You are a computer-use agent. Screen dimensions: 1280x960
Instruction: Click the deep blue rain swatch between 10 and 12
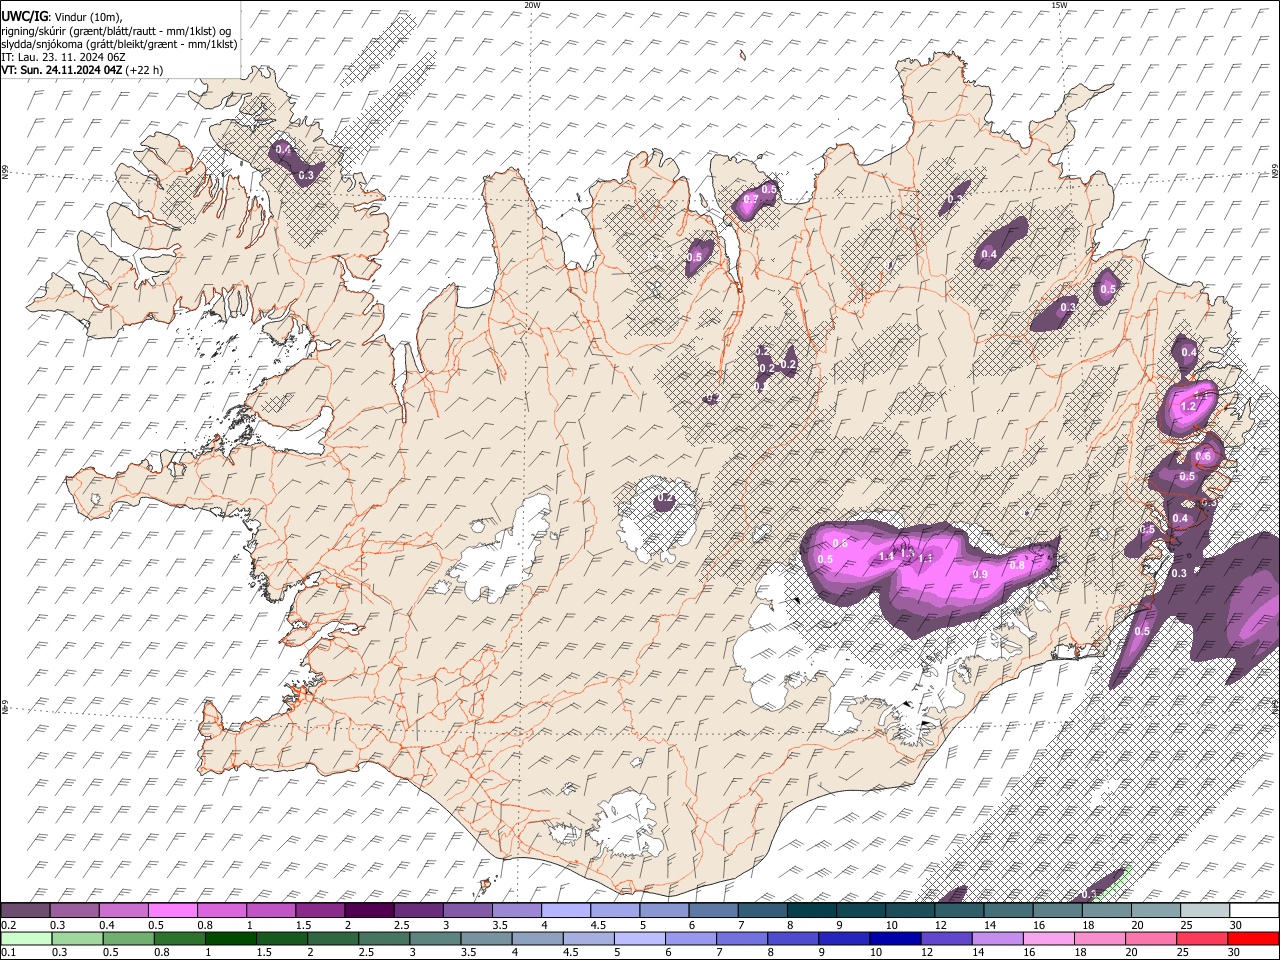pyautogui.click(x=895, y=938)
